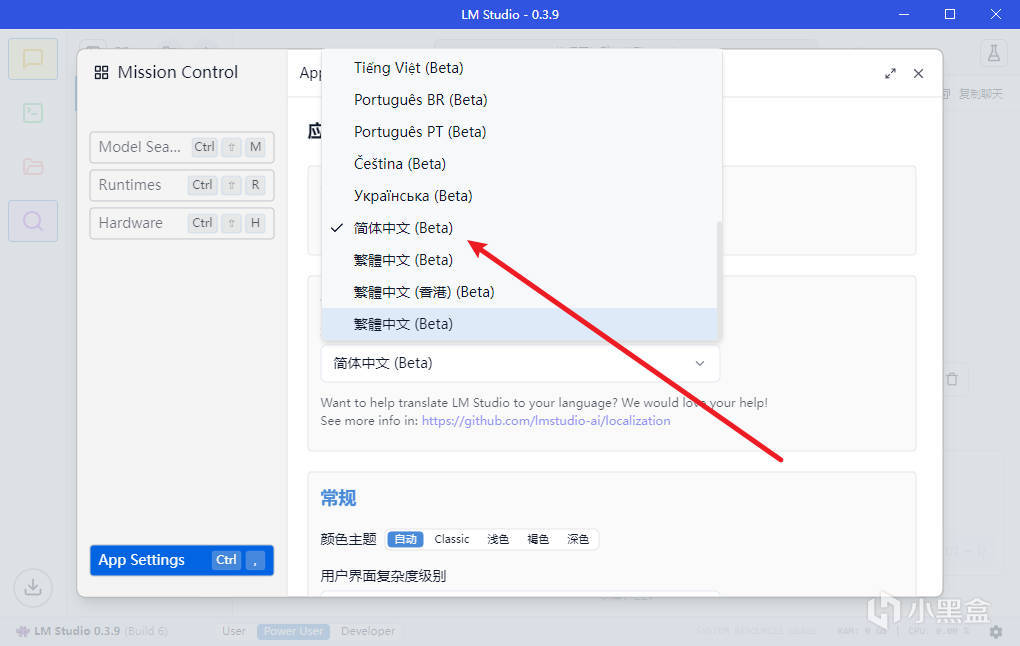Screen dimensions: 1020x646
Task: Open settings gear icon in status bar
Action: [996, 631]
